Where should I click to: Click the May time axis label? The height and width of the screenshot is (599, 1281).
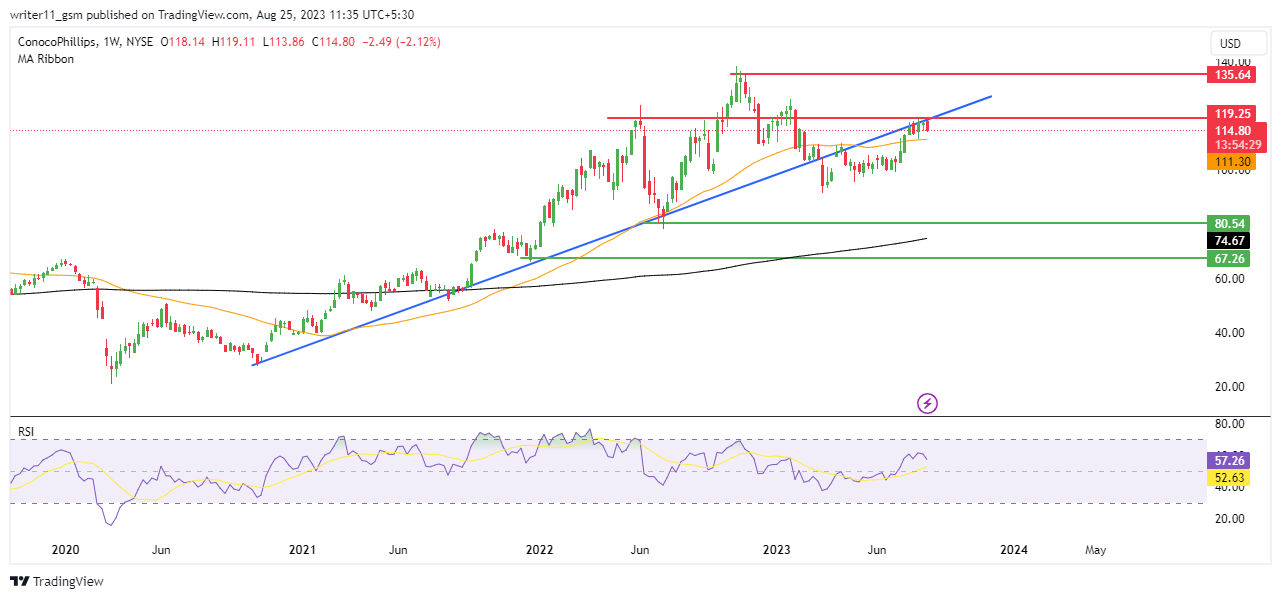point(1096,549)
